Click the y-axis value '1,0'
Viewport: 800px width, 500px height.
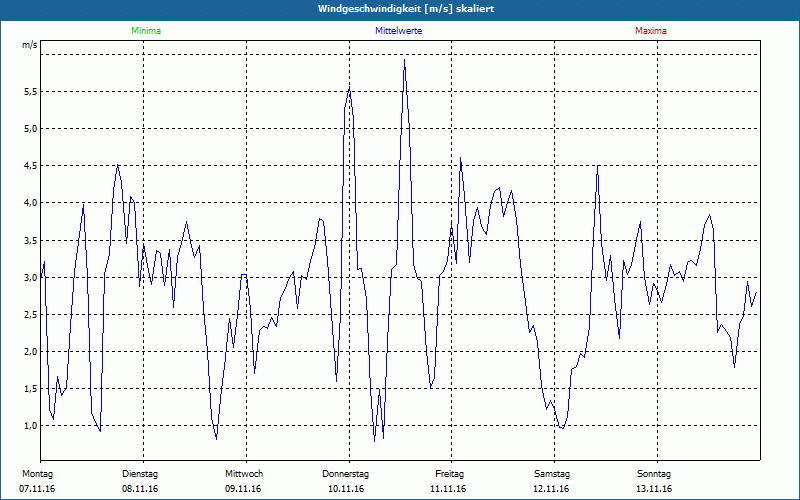pyautogui.click(x=31, y=426)
